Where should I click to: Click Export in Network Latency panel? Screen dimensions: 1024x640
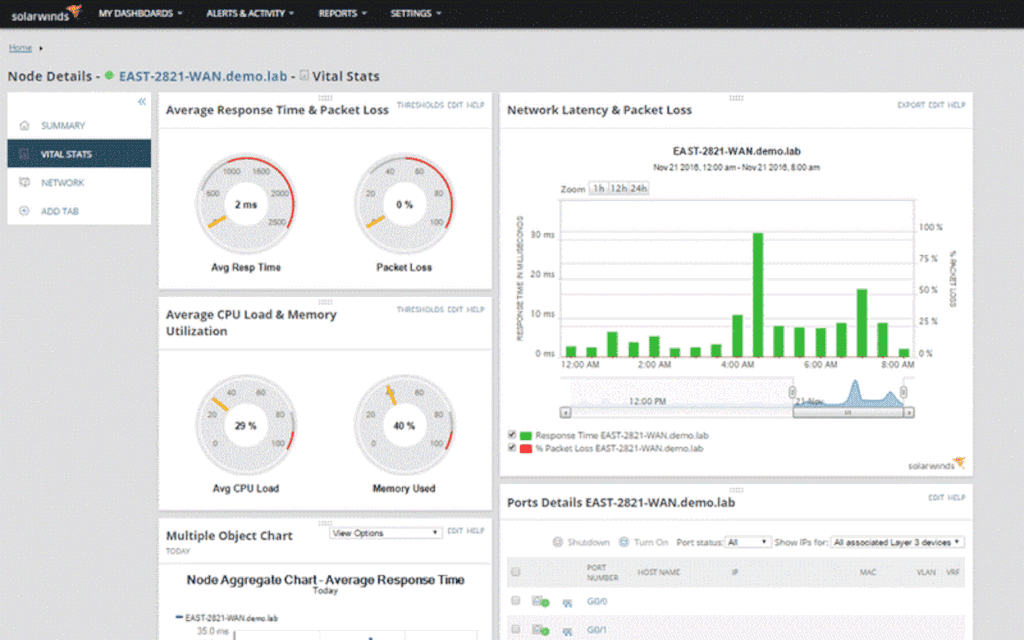[910, 105]
